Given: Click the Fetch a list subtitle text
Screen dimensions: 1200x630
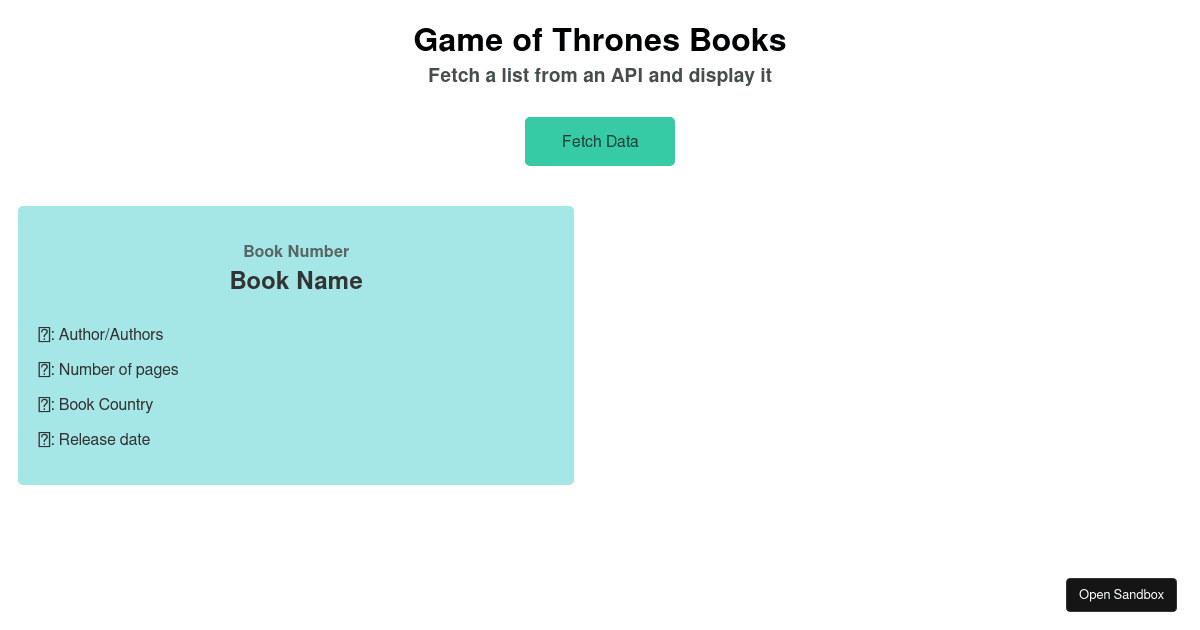Looking at the screenshot, I should [x=600, y=75].
